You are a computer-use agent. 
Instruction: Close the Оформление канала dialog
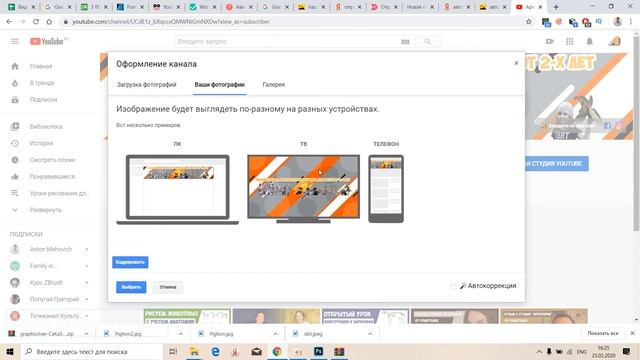[516, 63]
